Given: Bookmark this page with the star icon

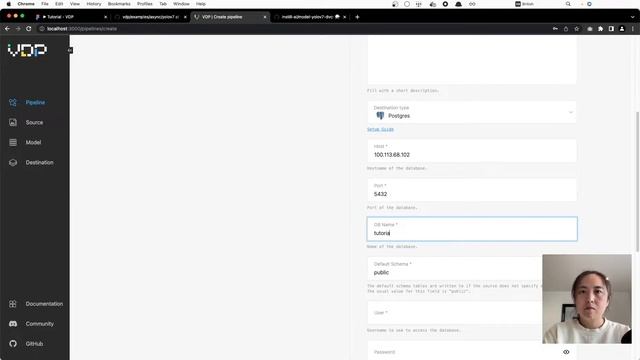Looking at the screenshot, I should pos(577,29).
